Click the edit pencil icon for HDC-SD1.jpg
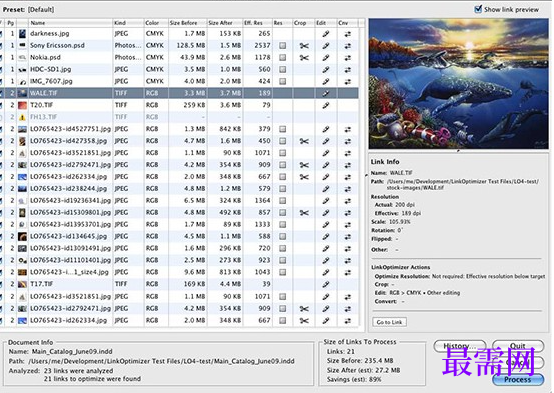 coord(326,70)
